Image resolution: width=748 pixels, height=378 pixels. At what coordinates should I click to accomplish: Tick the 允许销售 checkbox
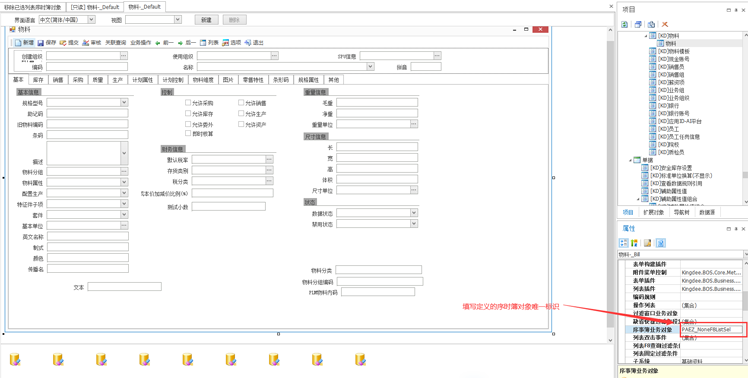pyautogui.click(x=241, y=103)
